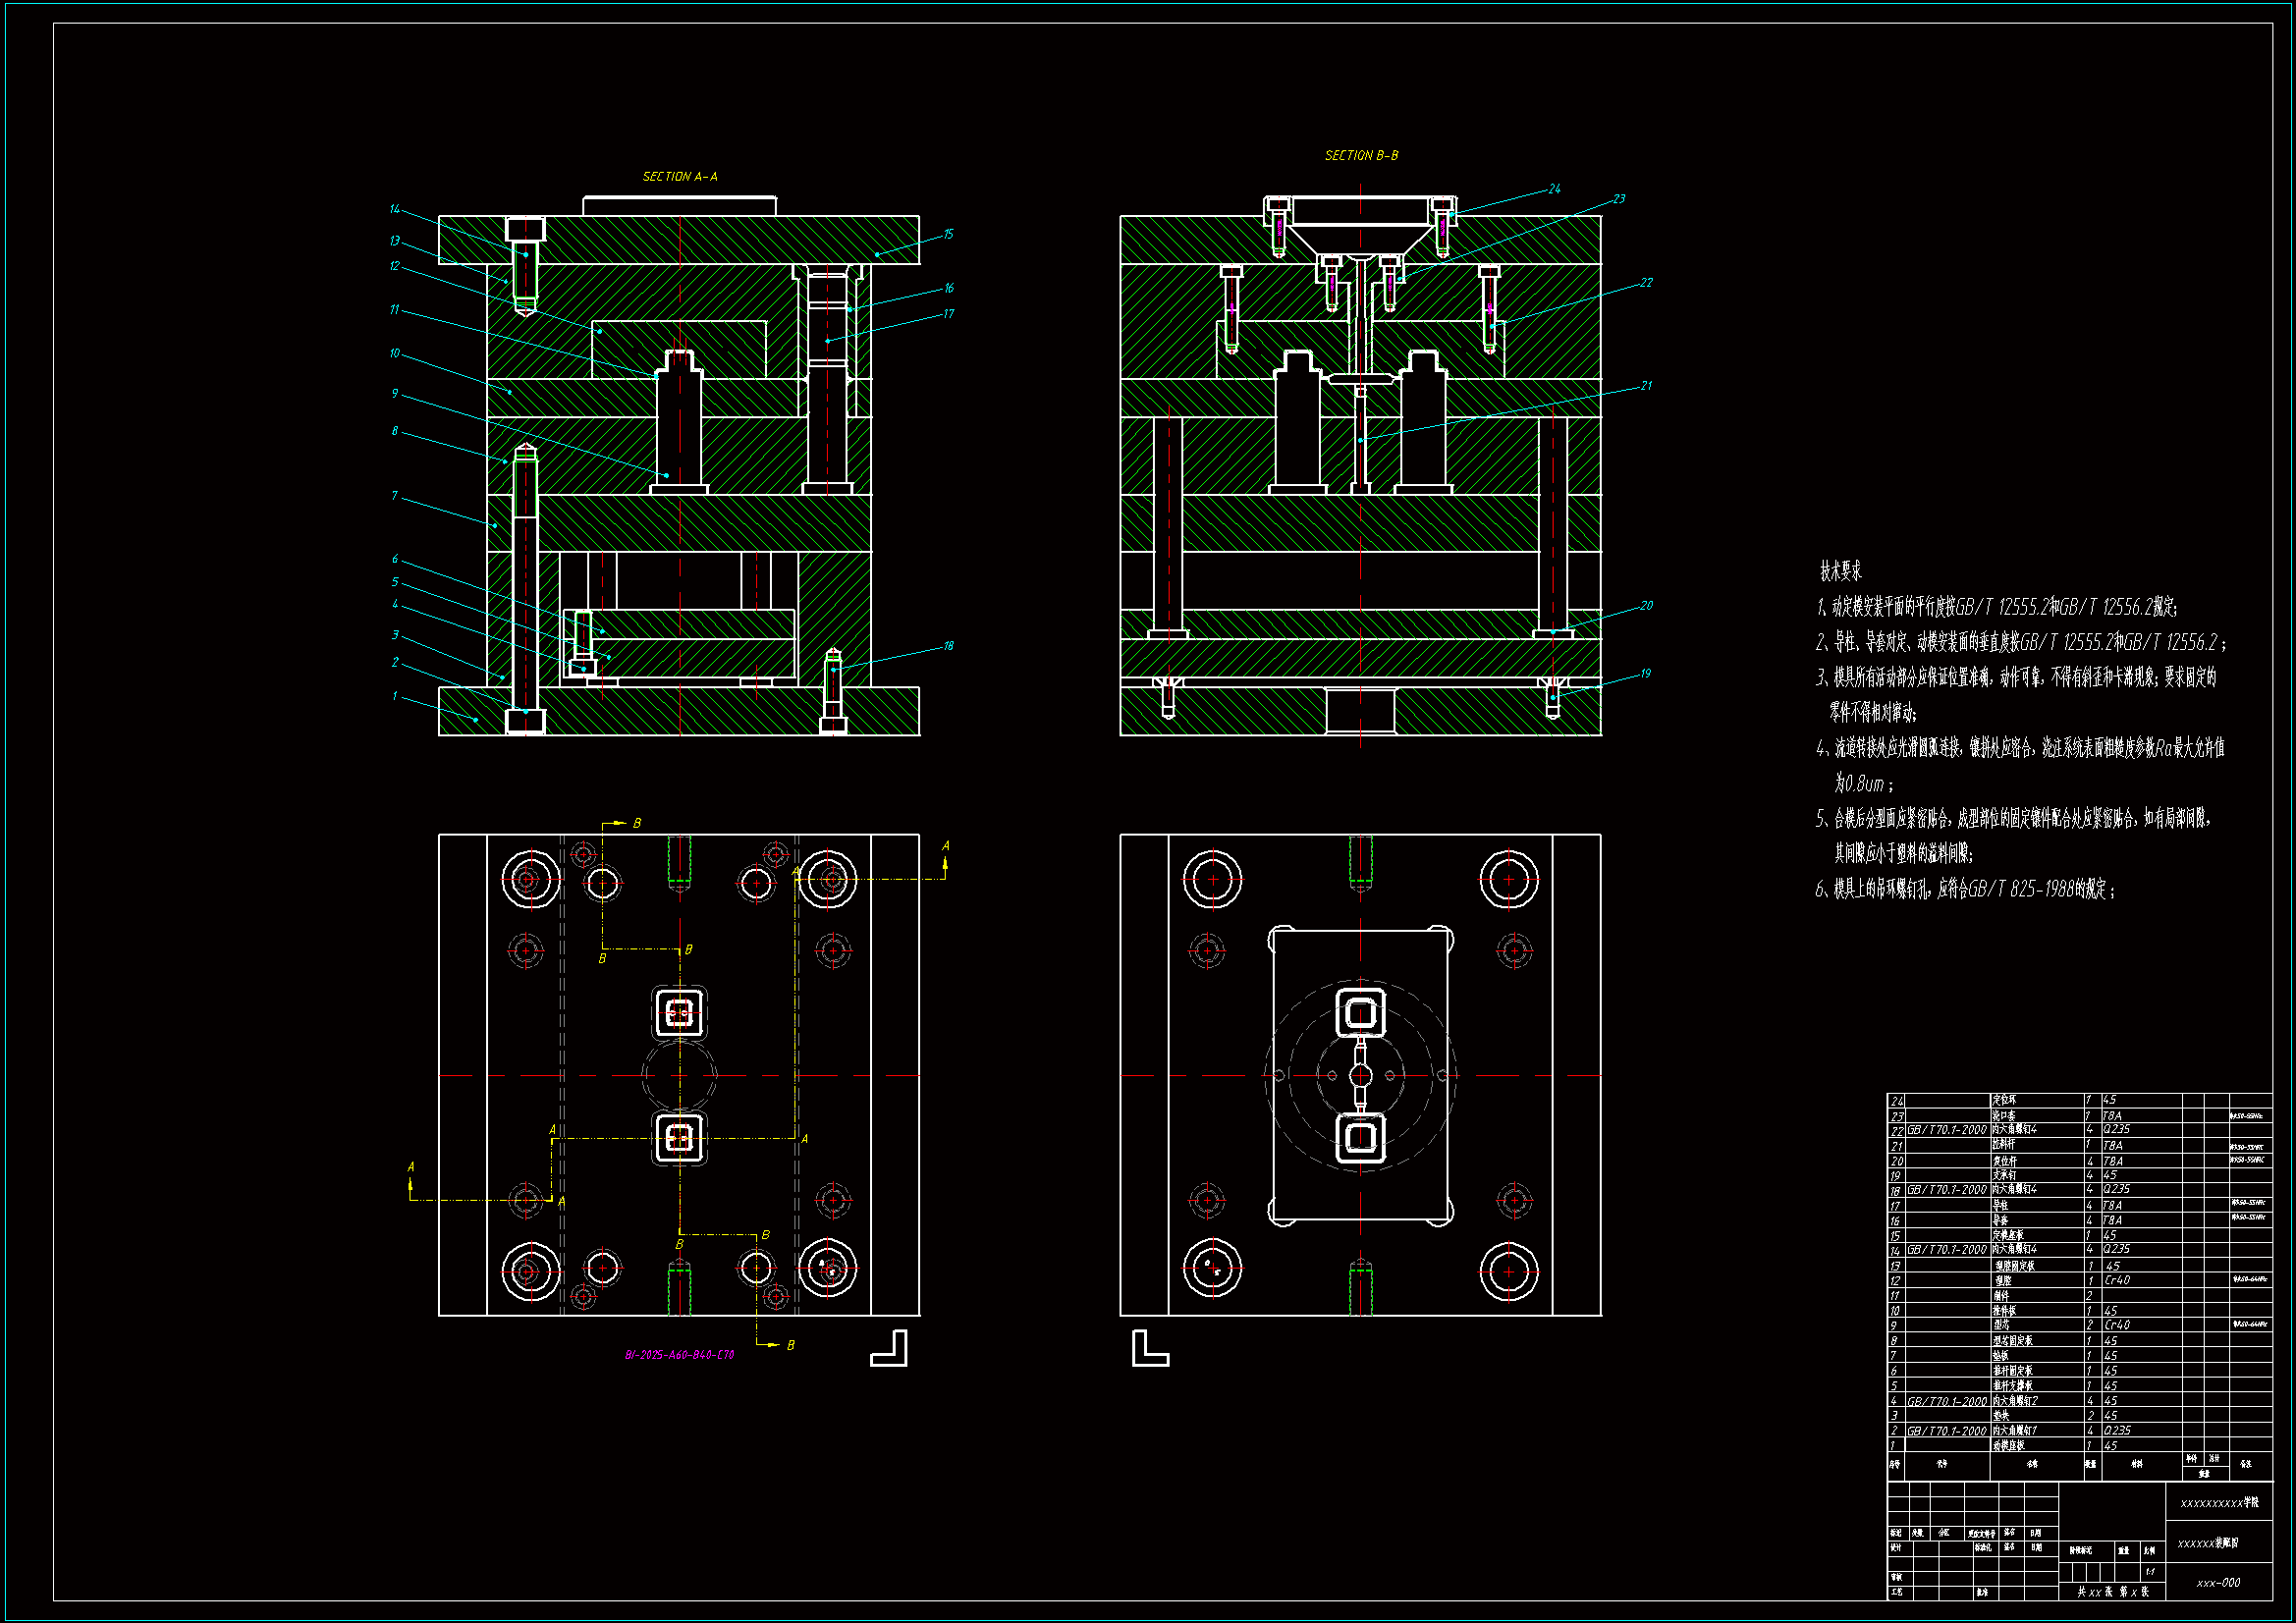Select the magenta BI-2025-A60-B40-C70 text
This screenshot has width=2296, height=1623.
[x=679, y=1355]
